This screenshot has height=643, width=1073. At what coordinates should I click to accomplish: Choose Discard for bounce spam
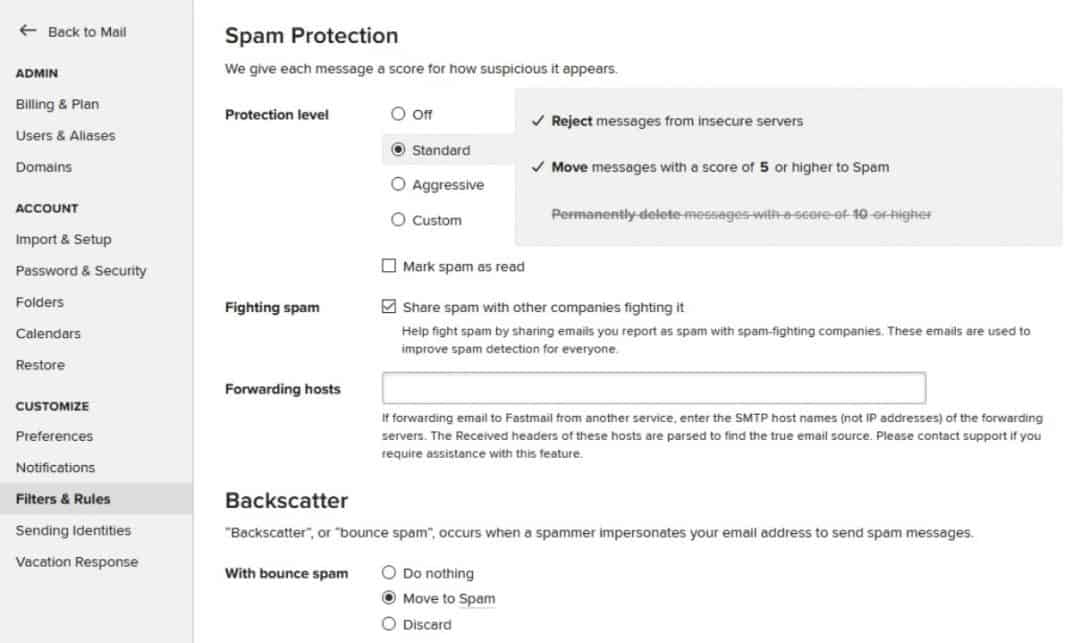click(x=389, y=624)
